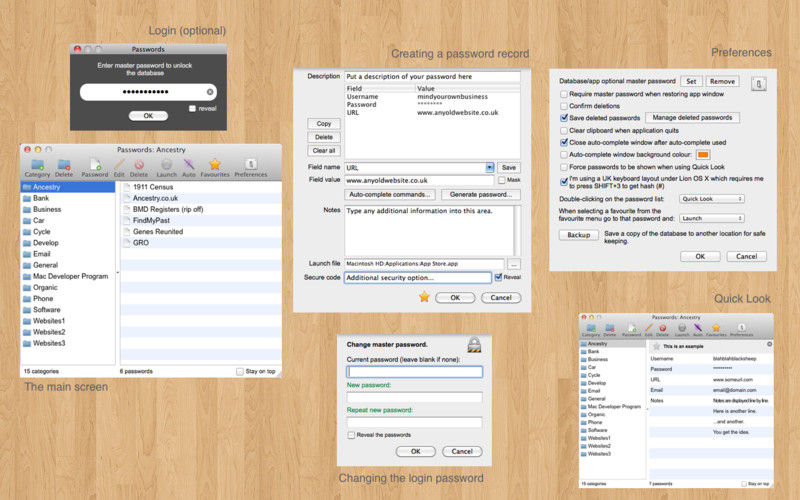The width and height of the screenshot is (800, 500).
Task: Click padlock icon in Change master password dialog
Action: tap(474, 345)
